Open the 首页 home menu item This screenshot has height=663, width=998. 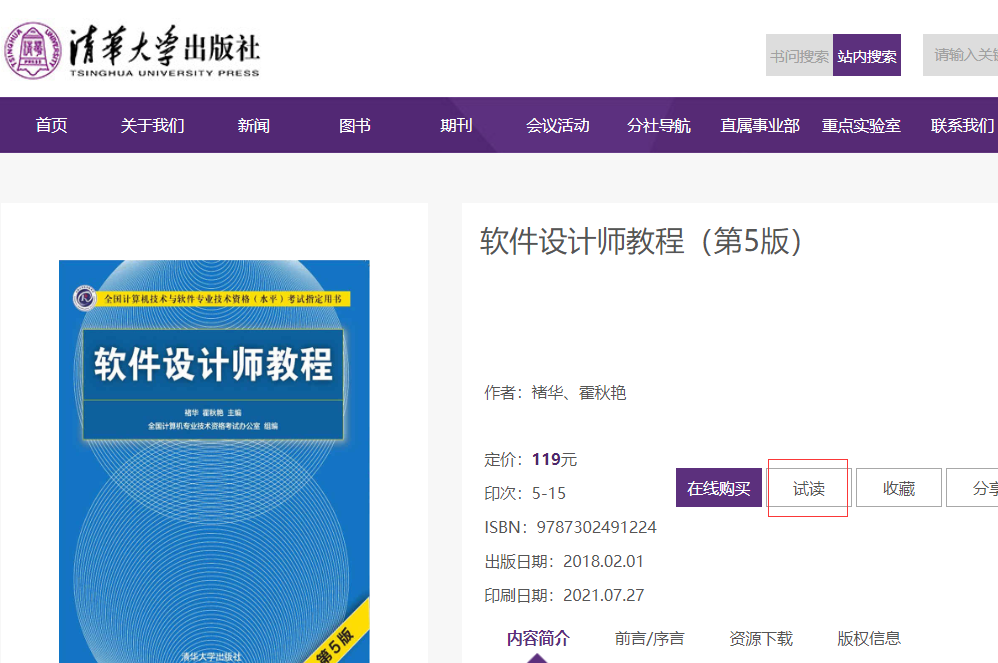pyautogui.click(x=51, y=125)
